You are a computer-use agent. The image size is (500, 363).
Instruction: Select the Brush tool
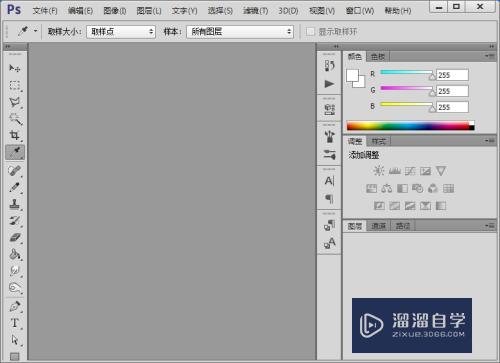pos(15,187)
